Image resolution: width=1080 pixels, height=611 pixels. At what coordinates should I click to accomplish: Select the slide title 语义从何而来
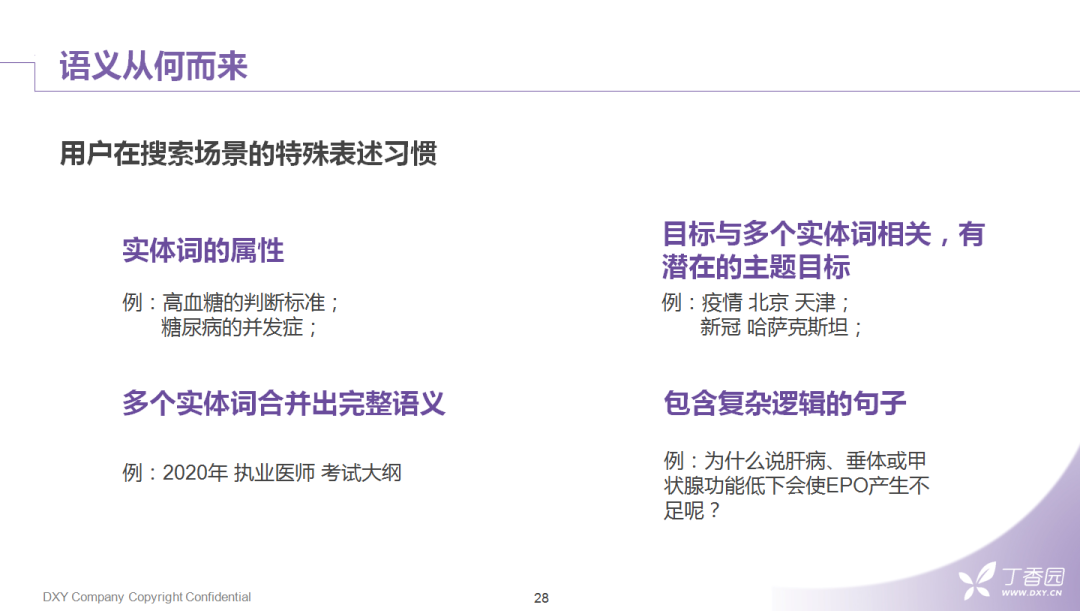click(x=153, y=66)
